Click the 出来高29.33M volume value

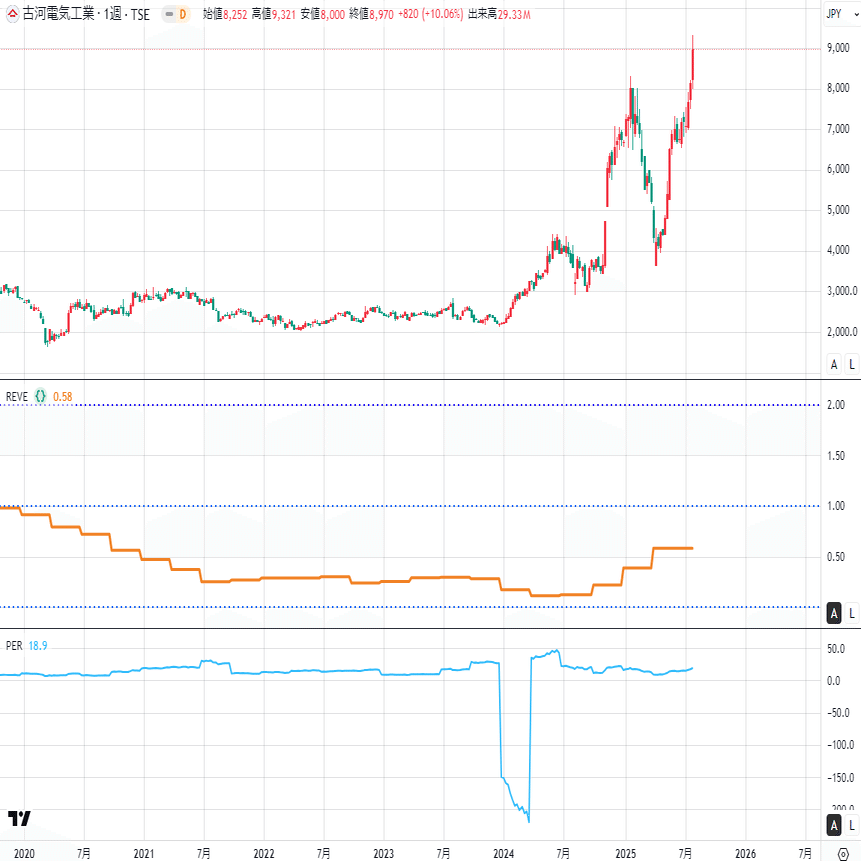(499, 14)
